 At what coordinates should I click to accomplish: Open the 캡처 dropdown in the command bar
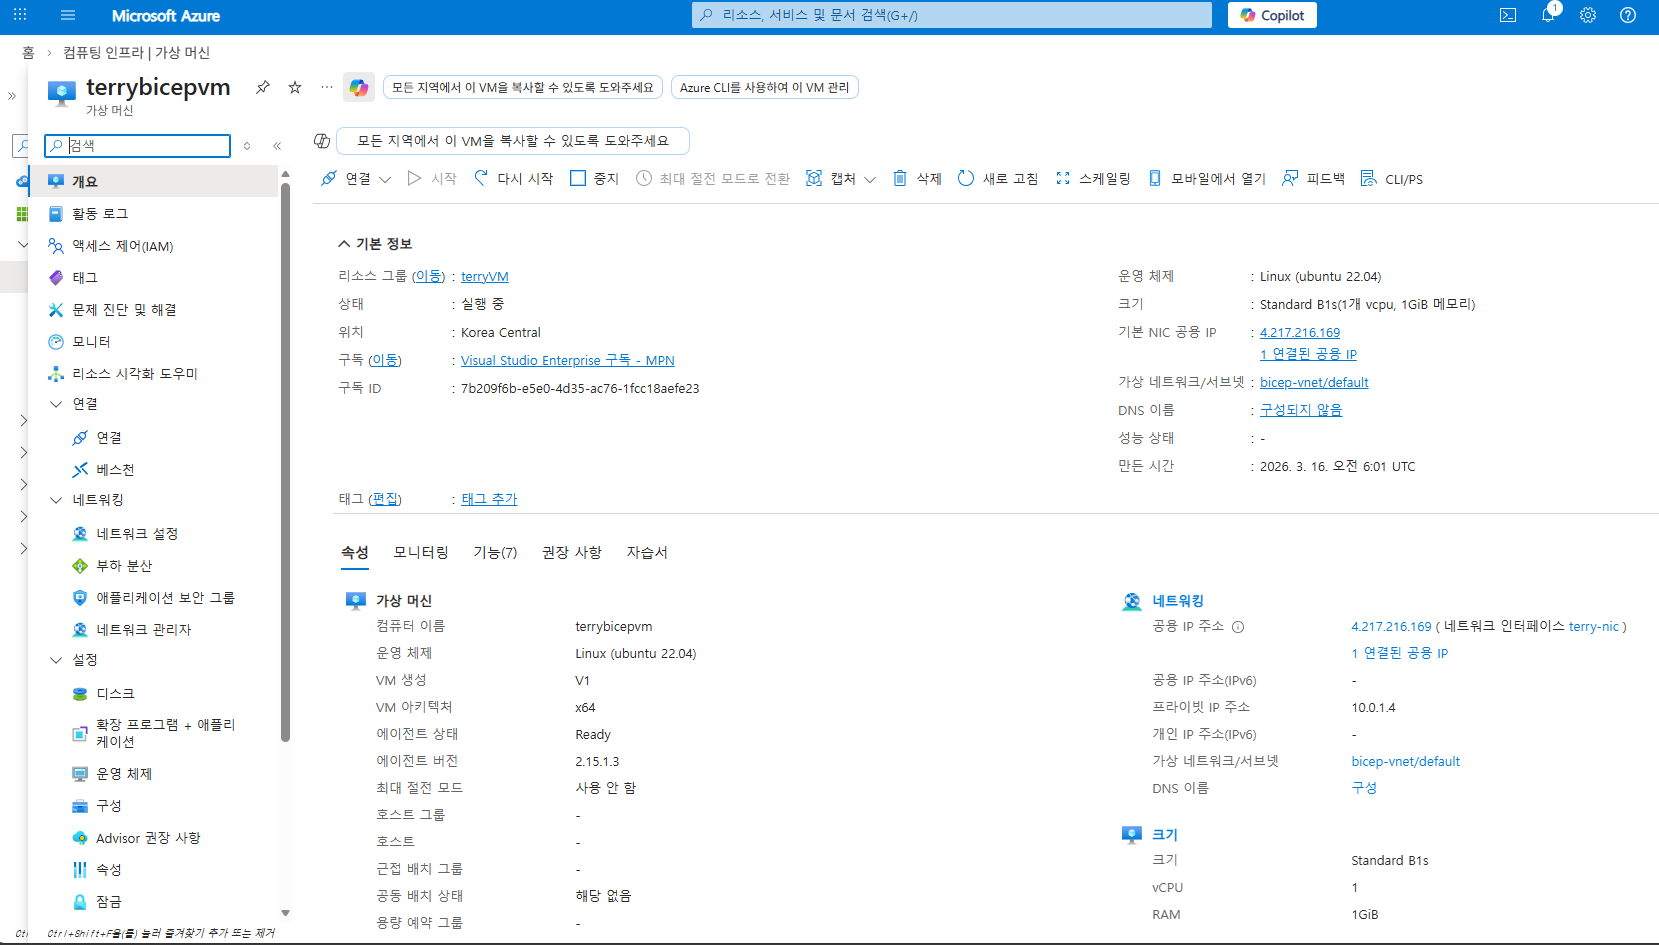click(x=841, y=178)
